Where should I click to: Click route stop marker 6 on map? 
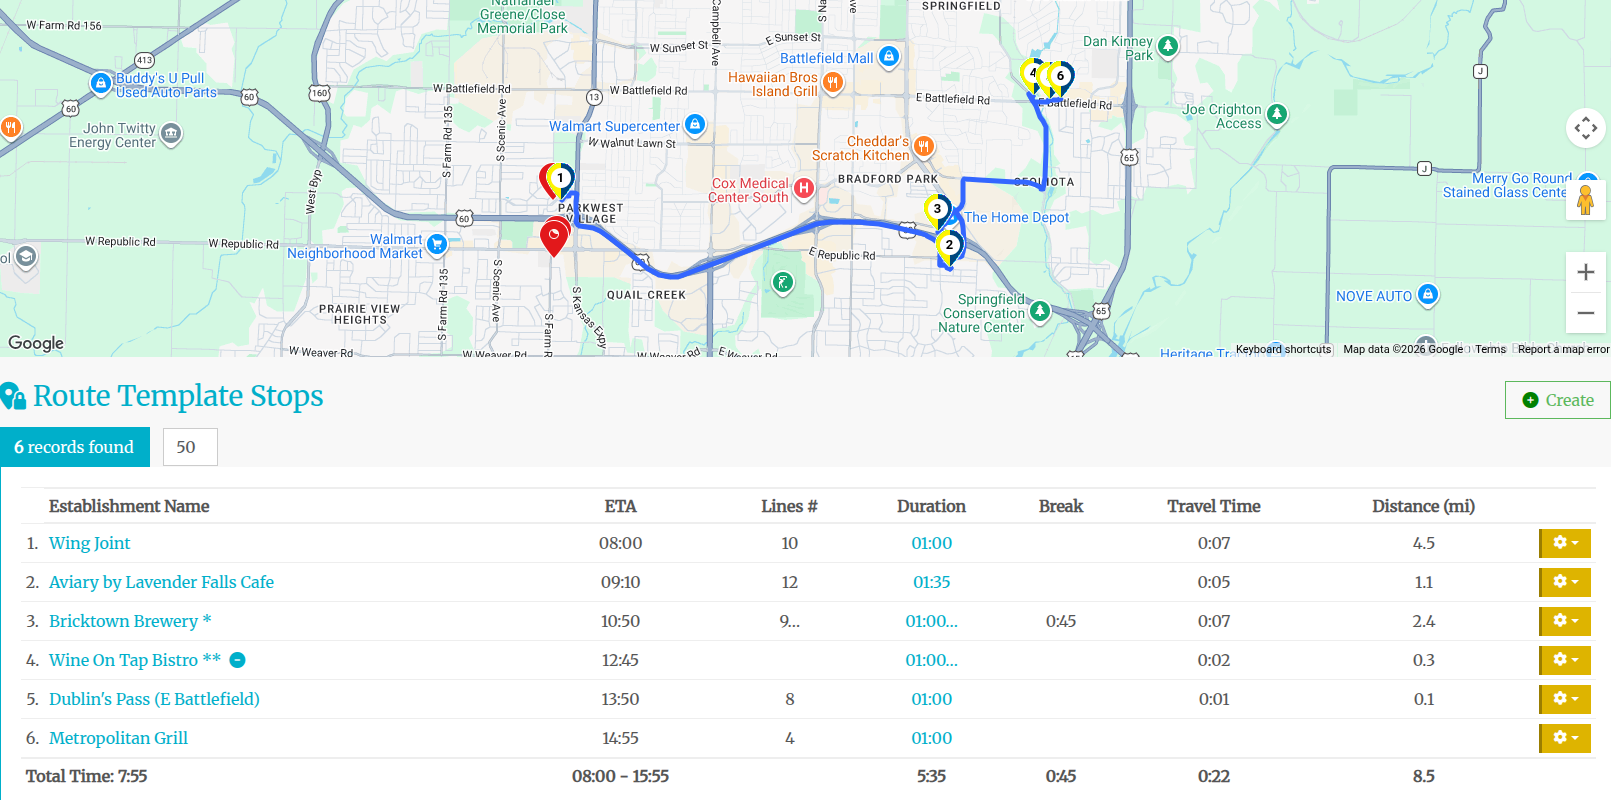(x=1060, y=77)
